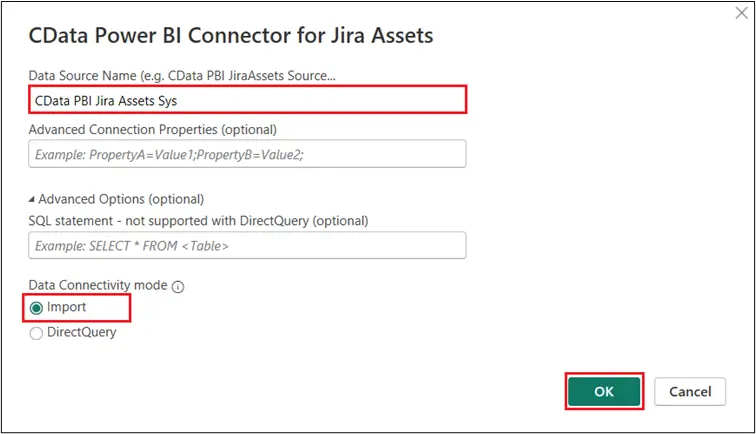Click the SQL statement input field
This screenshot has height=434, width=756.
pos(247,246)
